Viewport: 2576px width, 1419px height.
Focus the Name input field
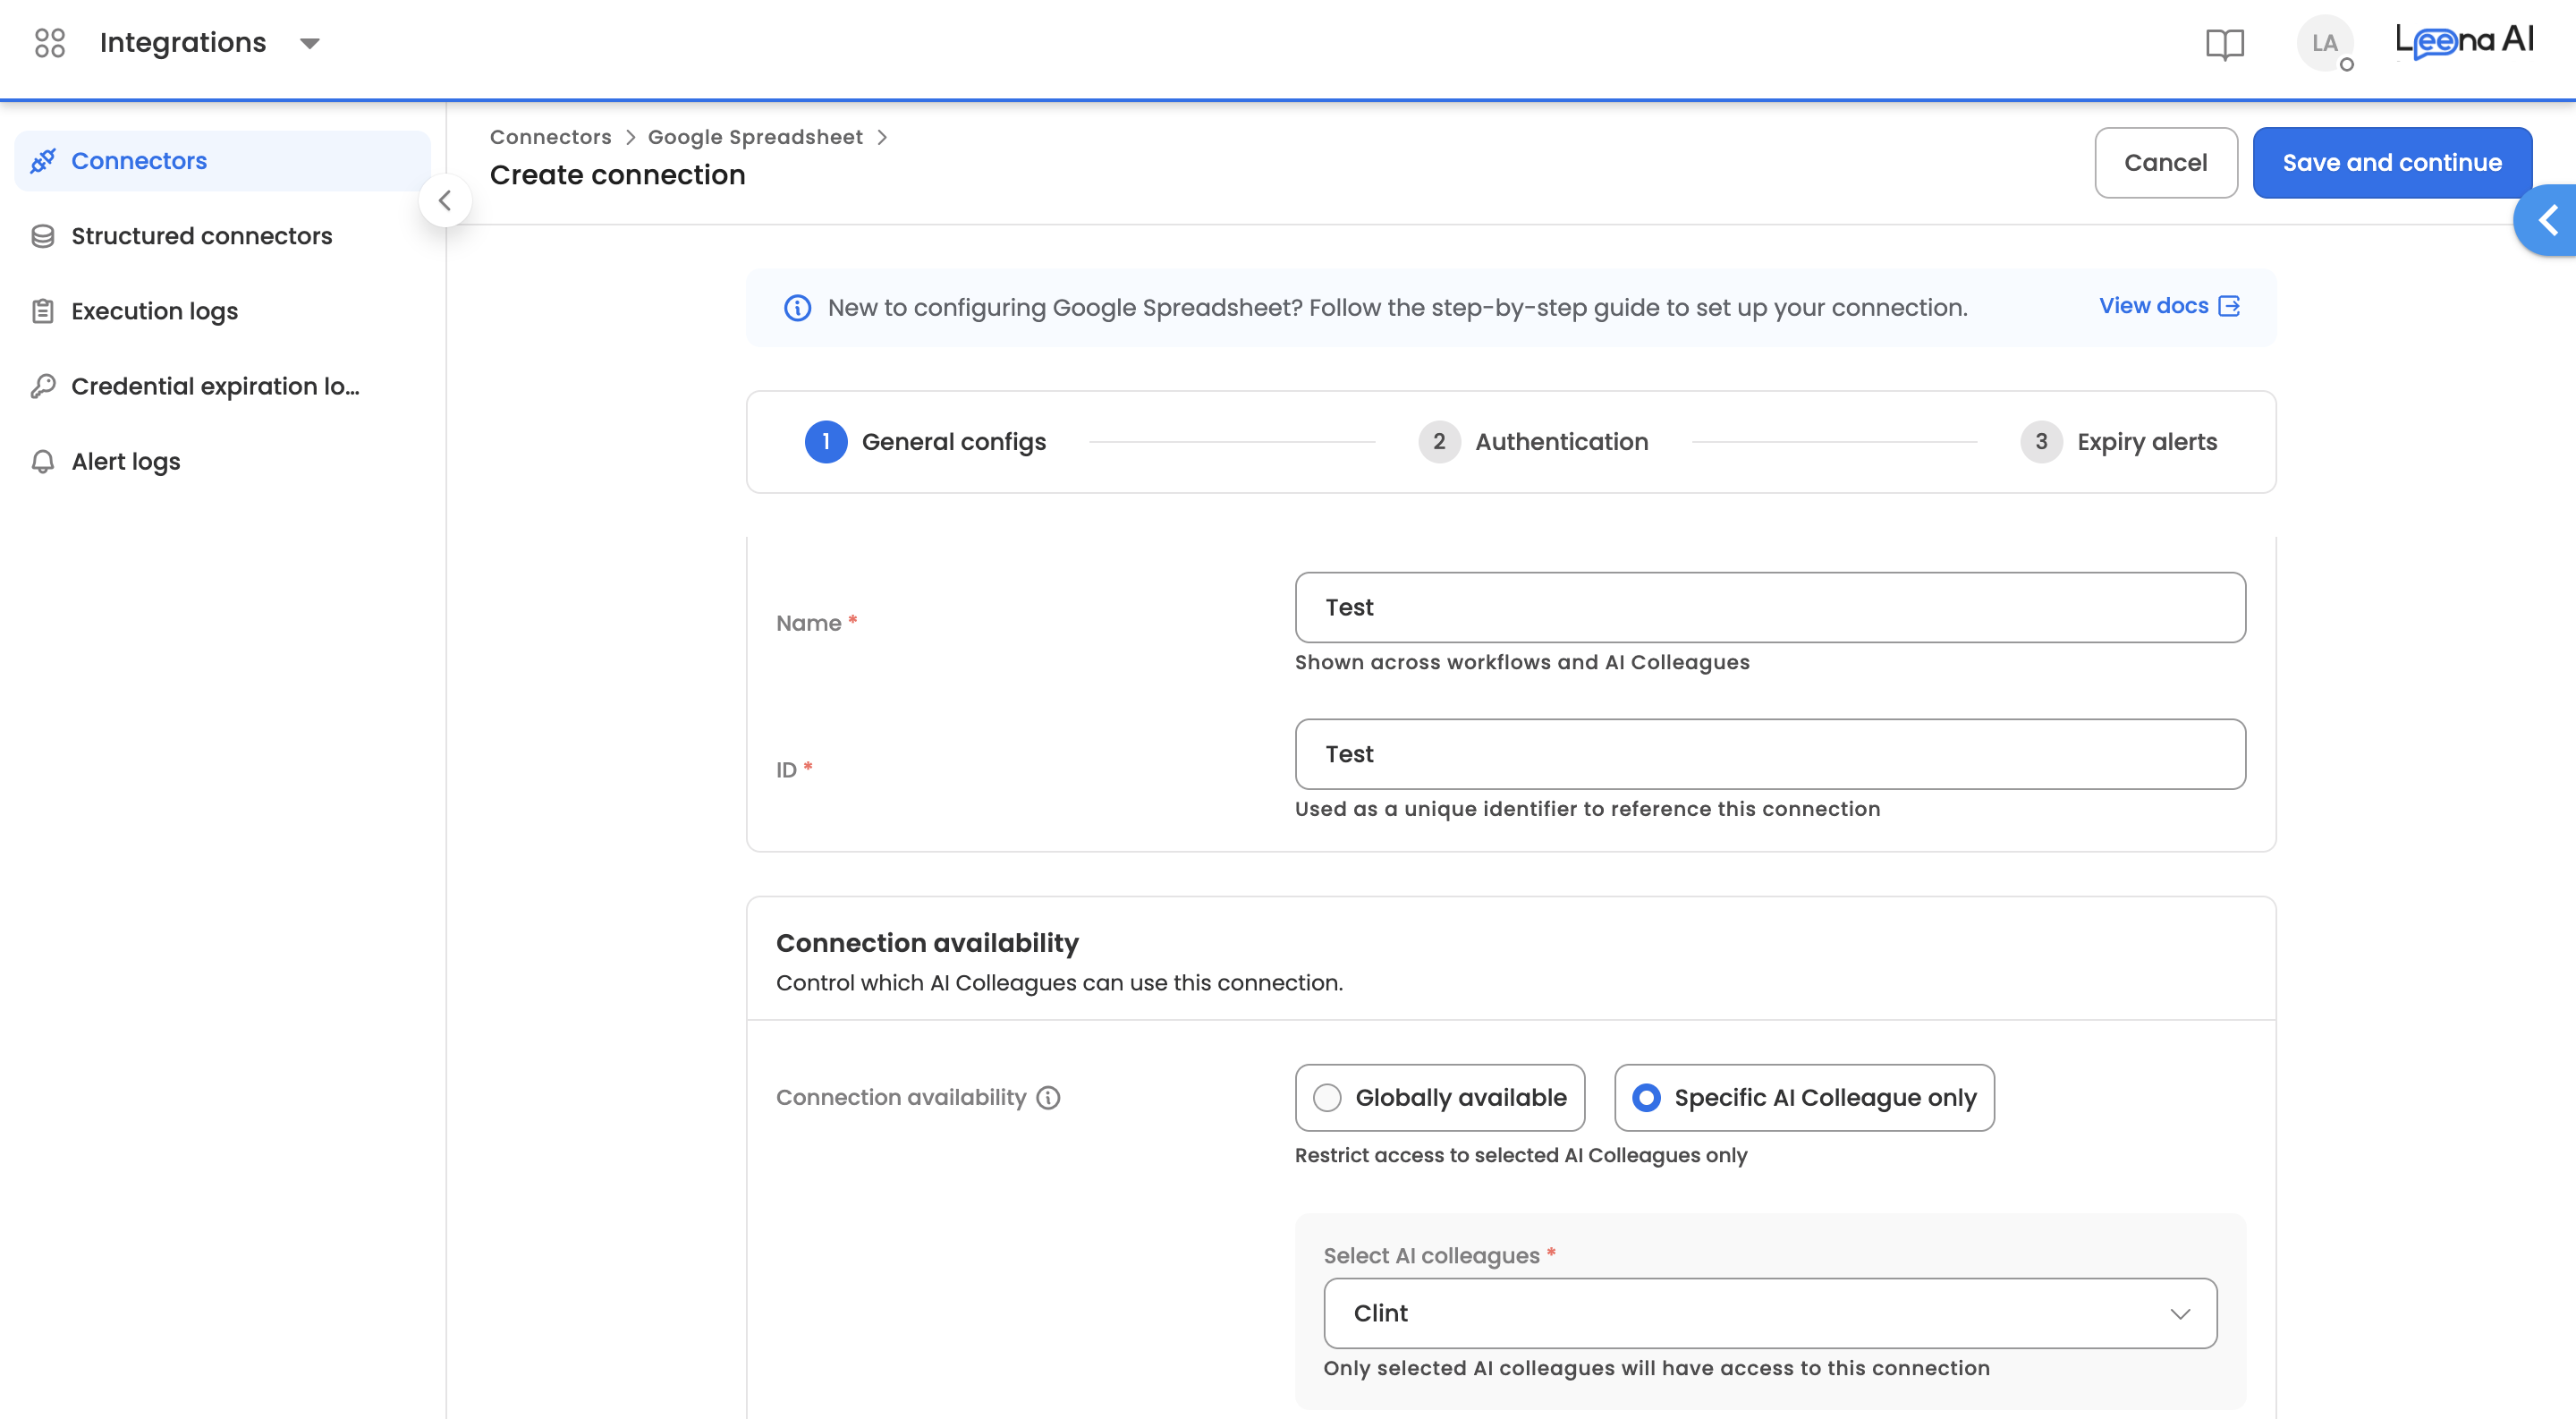pyautogui.click(x=1770, y=608)
